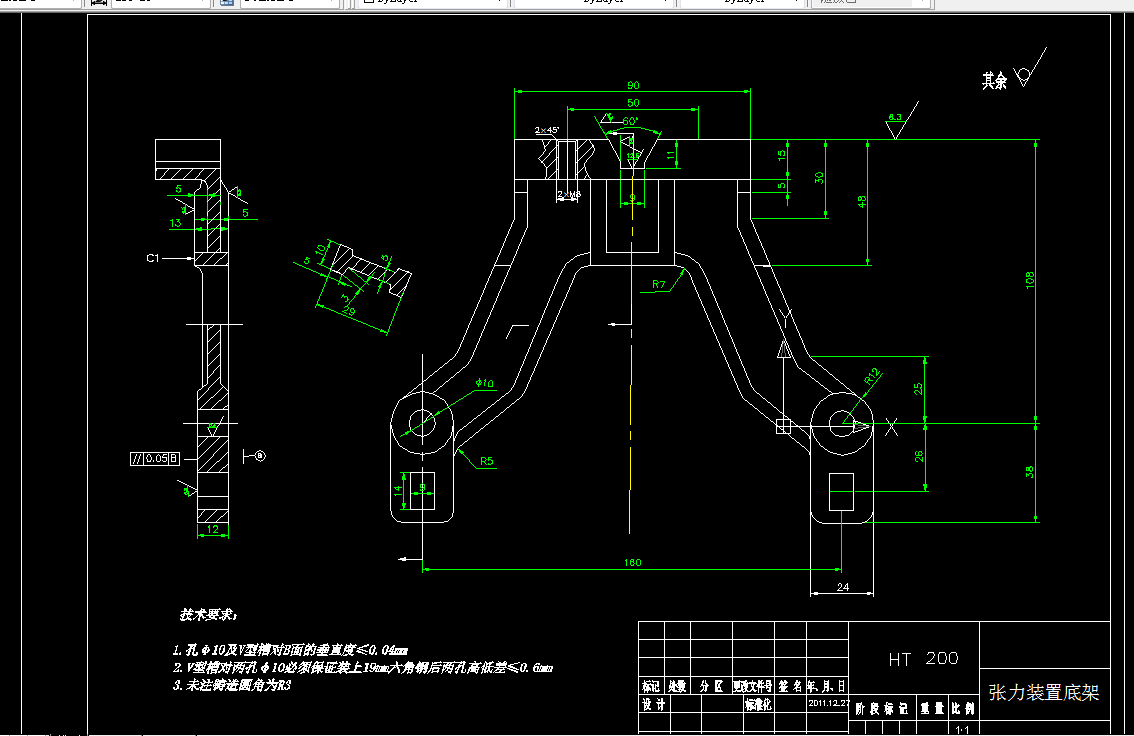The width and height of the screenshot is (1134, 736).
Task: Click the surface roughness symbol beside 其余
Action: click(1024, 74)
